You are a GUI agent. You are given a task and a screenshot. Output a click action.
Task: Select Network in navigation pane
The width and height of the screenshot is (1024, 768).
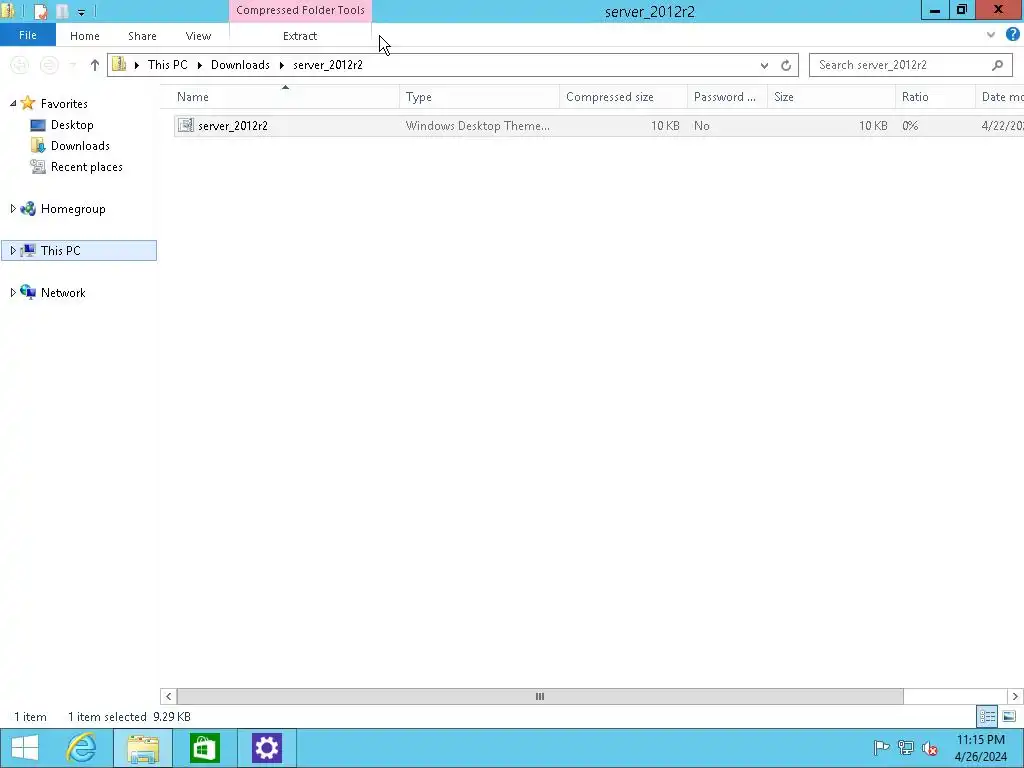click(x=63, y=293)
